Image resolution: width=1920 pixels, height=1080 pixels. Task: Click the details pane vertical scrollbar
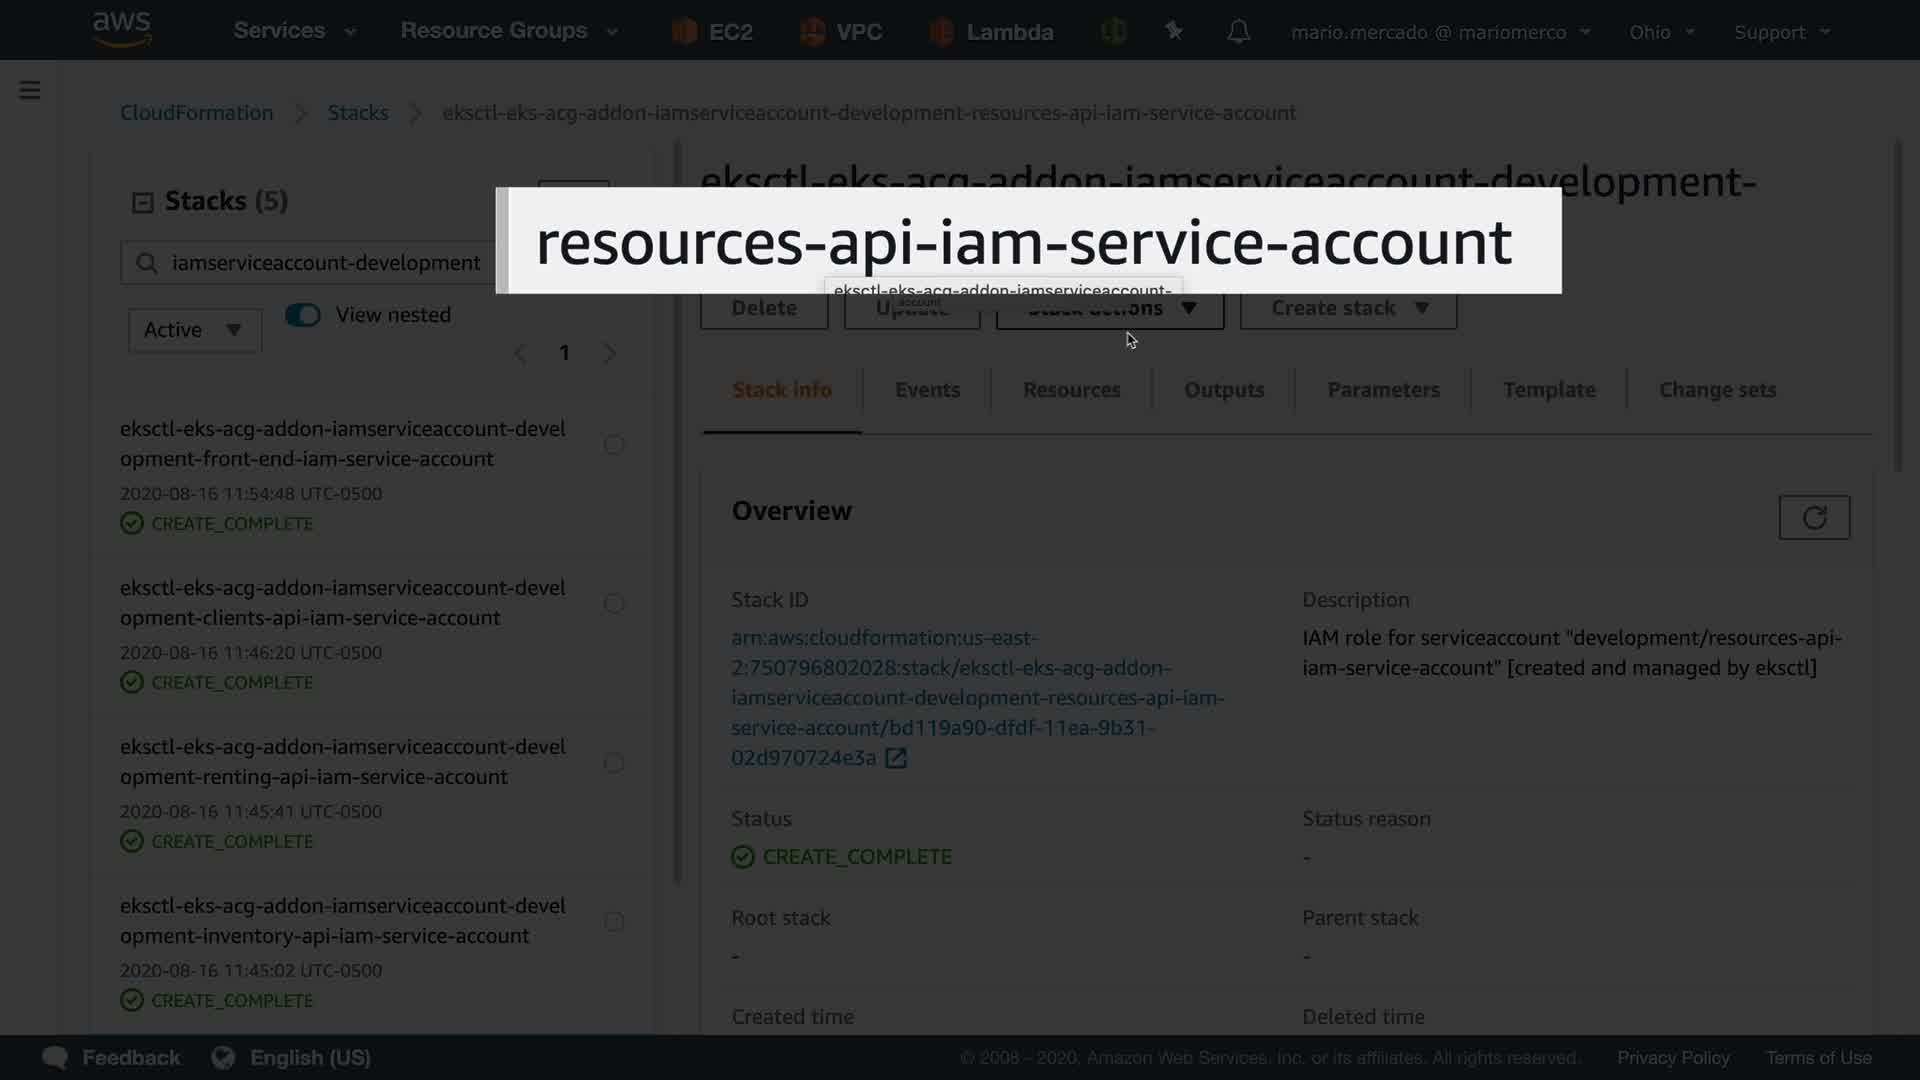click(1897, 305)
